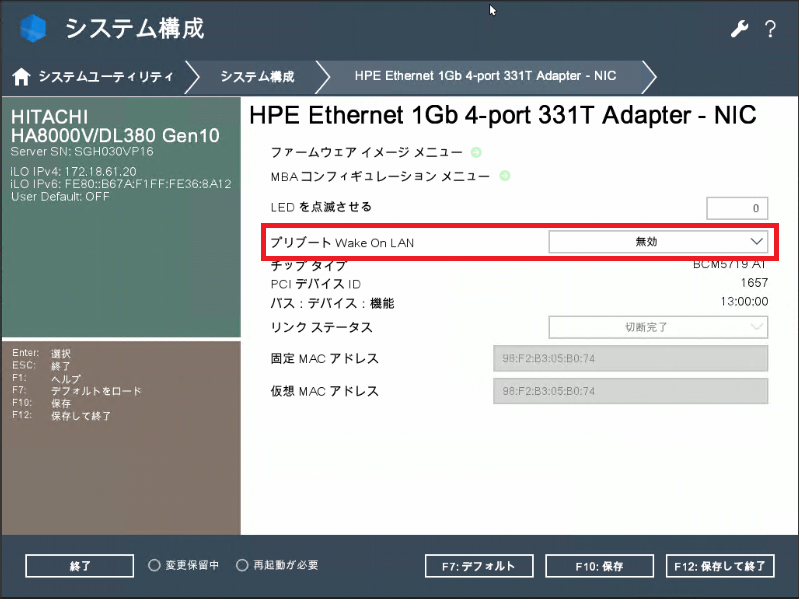Click the page title HPE Ethernet 1Gb 4-port 331T Adapter - NIC
The width and height of the screenshot is (799, 599).
pos(503,115)
